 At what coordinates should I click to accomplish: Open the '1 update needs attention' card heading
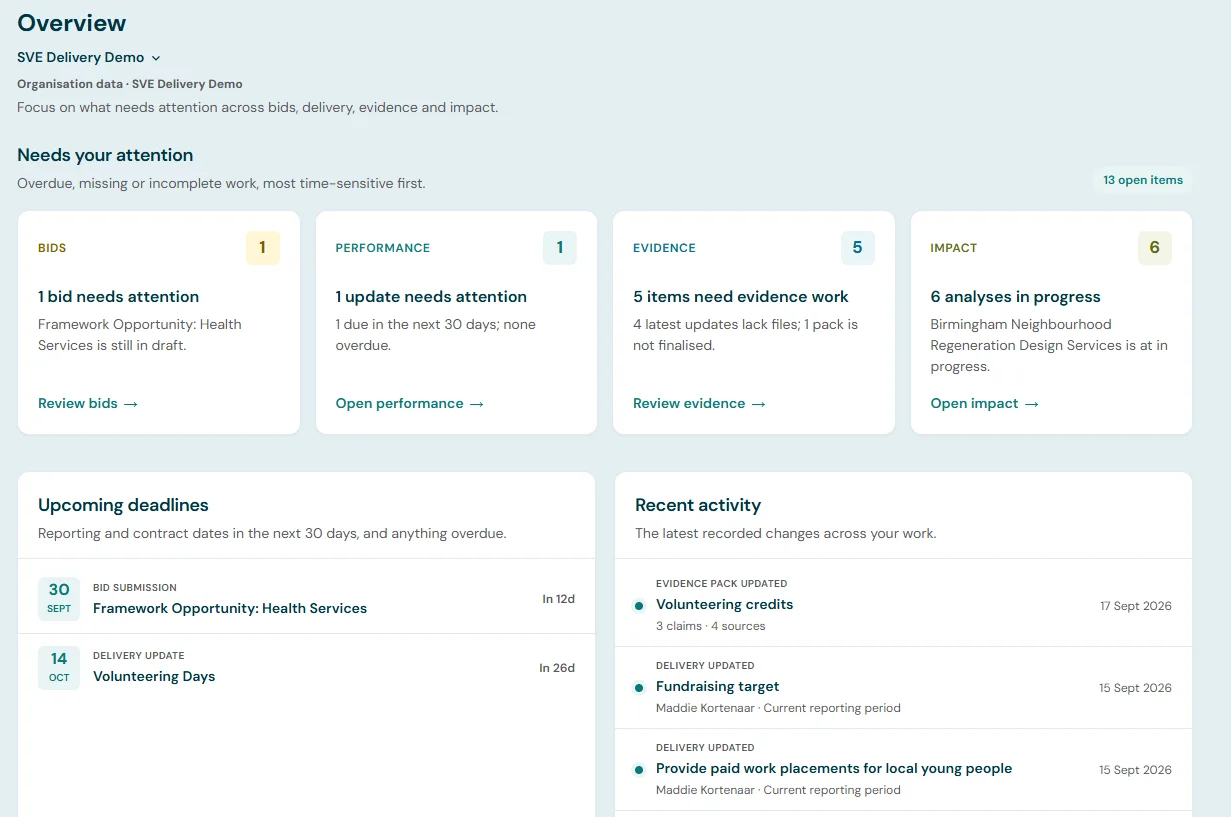[x=431, y=297]
